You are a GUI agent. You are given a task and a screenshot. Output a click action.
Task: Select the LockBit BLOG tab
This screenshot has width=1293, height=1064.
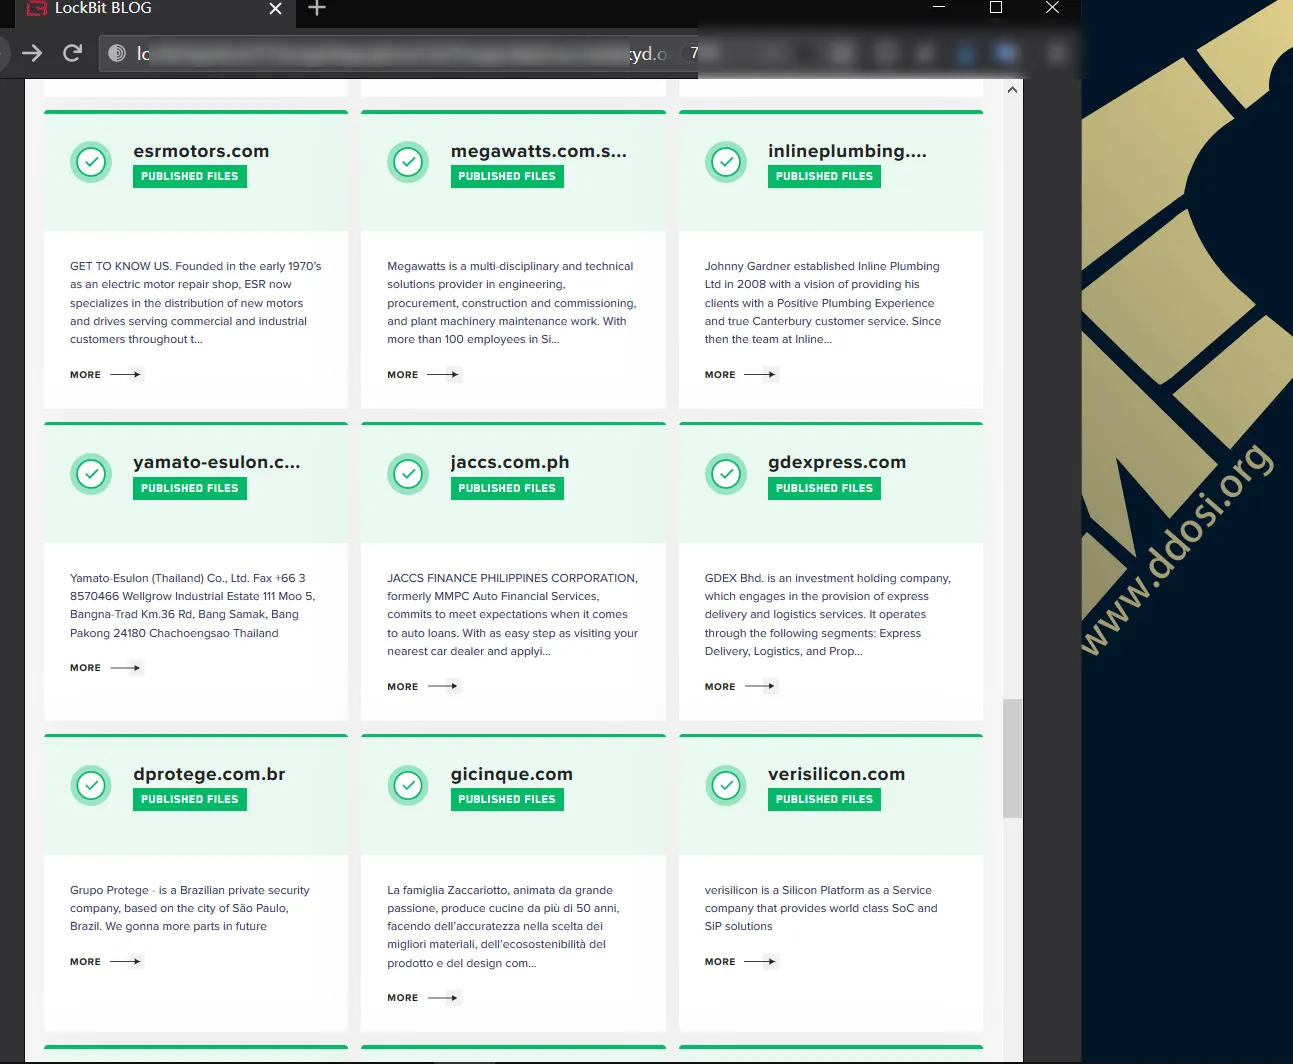[155, 10]
